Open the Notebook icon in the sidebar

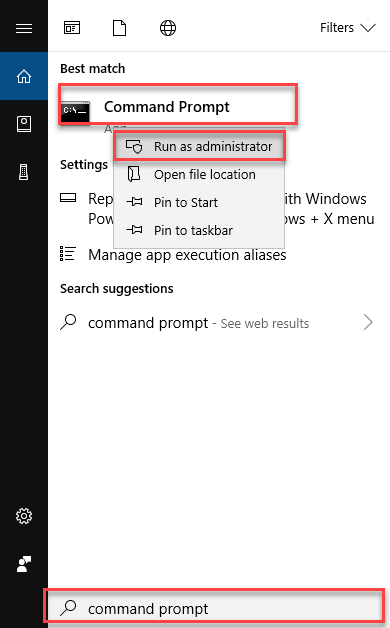click(24, 124)
